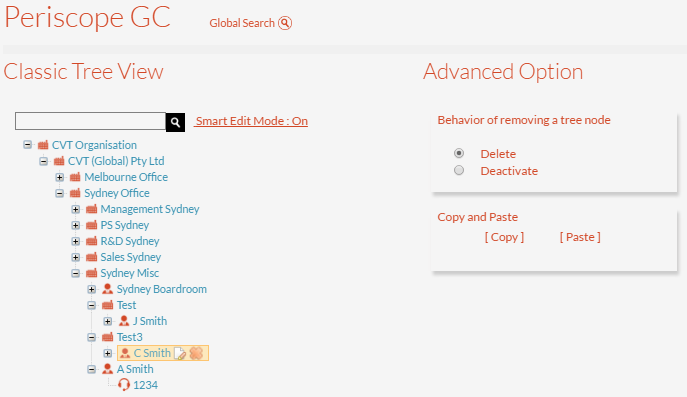Click the headset icon next to 1234

coord(124,385)
